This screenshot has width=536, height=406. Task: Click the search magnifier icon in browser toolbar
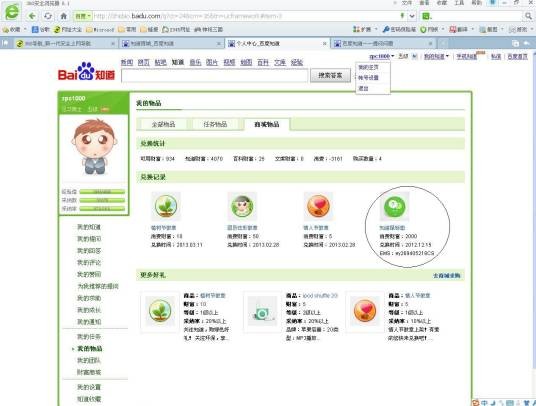click(x=528, y=16)
